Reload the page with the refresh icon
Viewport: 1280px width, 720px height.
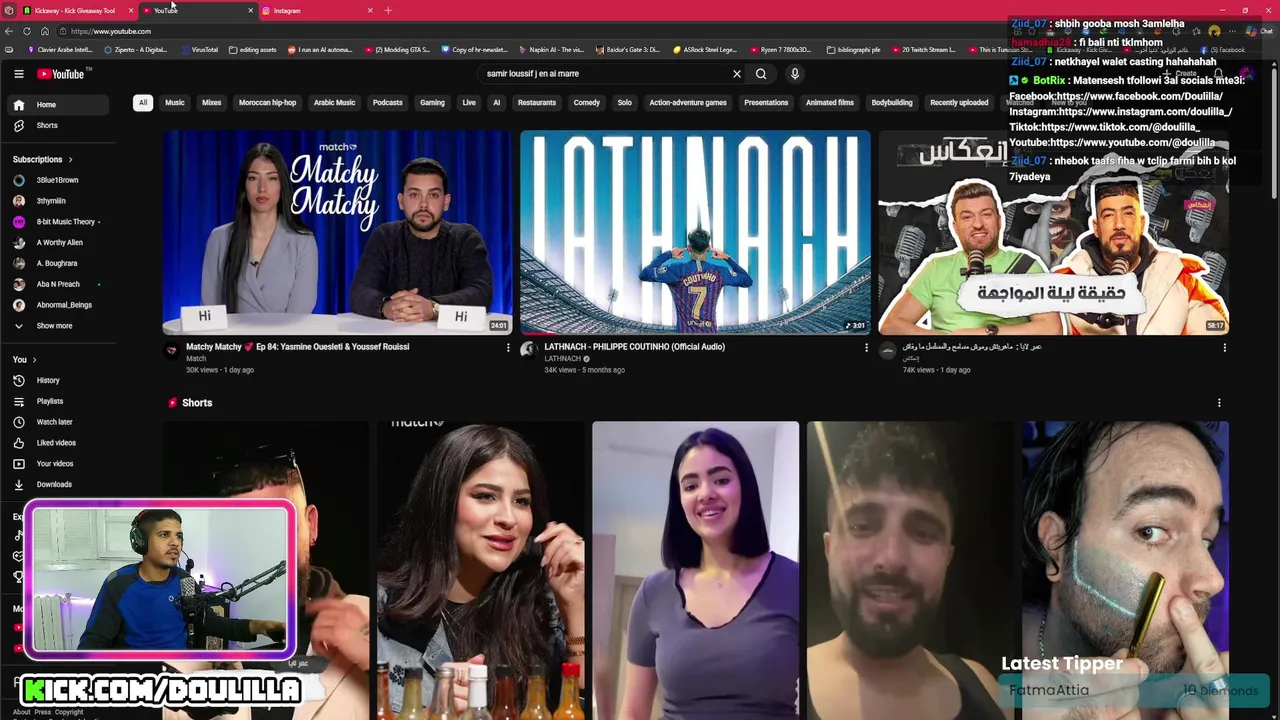click(27, 31)
